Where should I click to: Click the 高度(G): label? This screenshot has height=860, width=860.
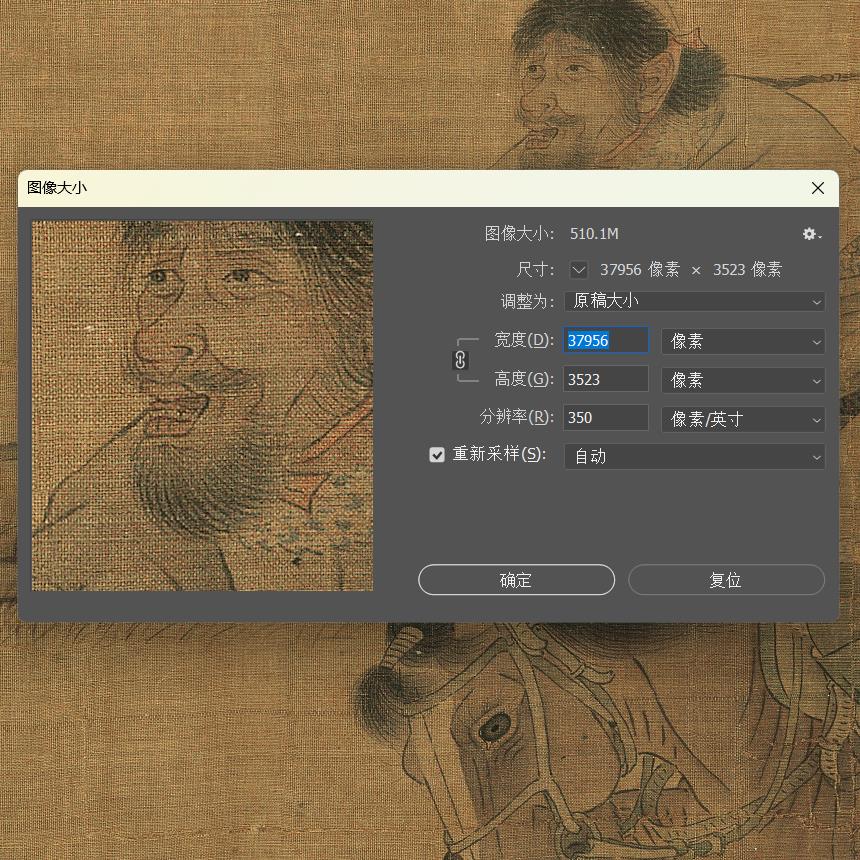524,379
